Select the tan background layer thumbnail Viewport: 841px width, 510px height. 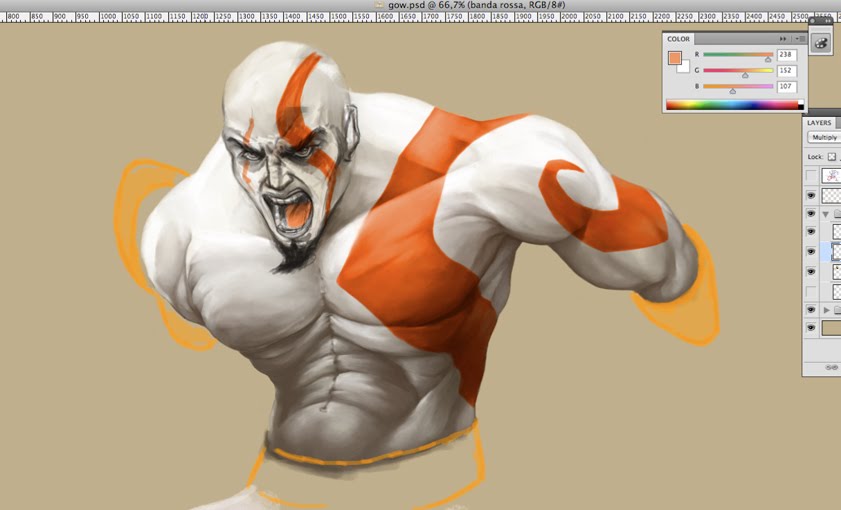click(x=831, y=328)
